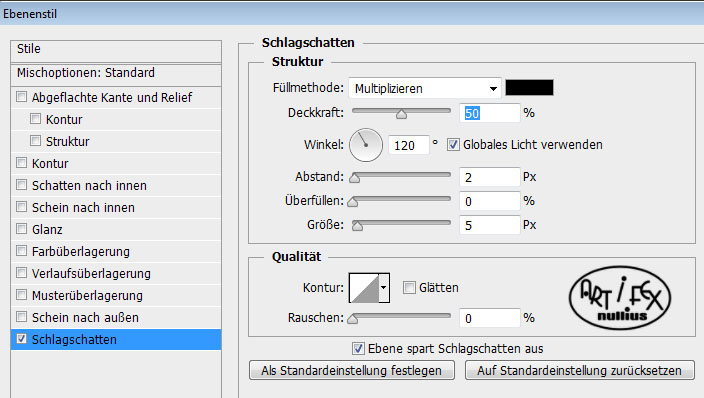
Task: Open the black shadow color swatch
Action: click(x=529, y=88)
